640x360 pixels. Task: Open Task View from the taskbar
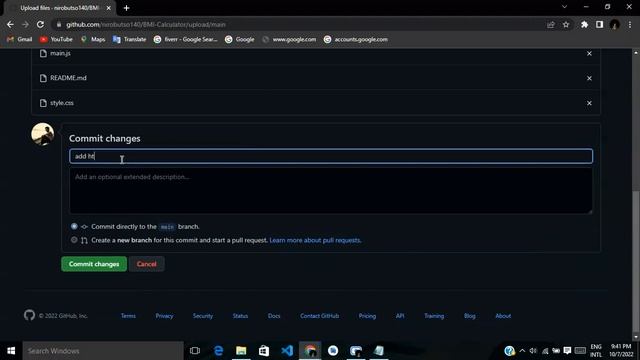point(195,351)
